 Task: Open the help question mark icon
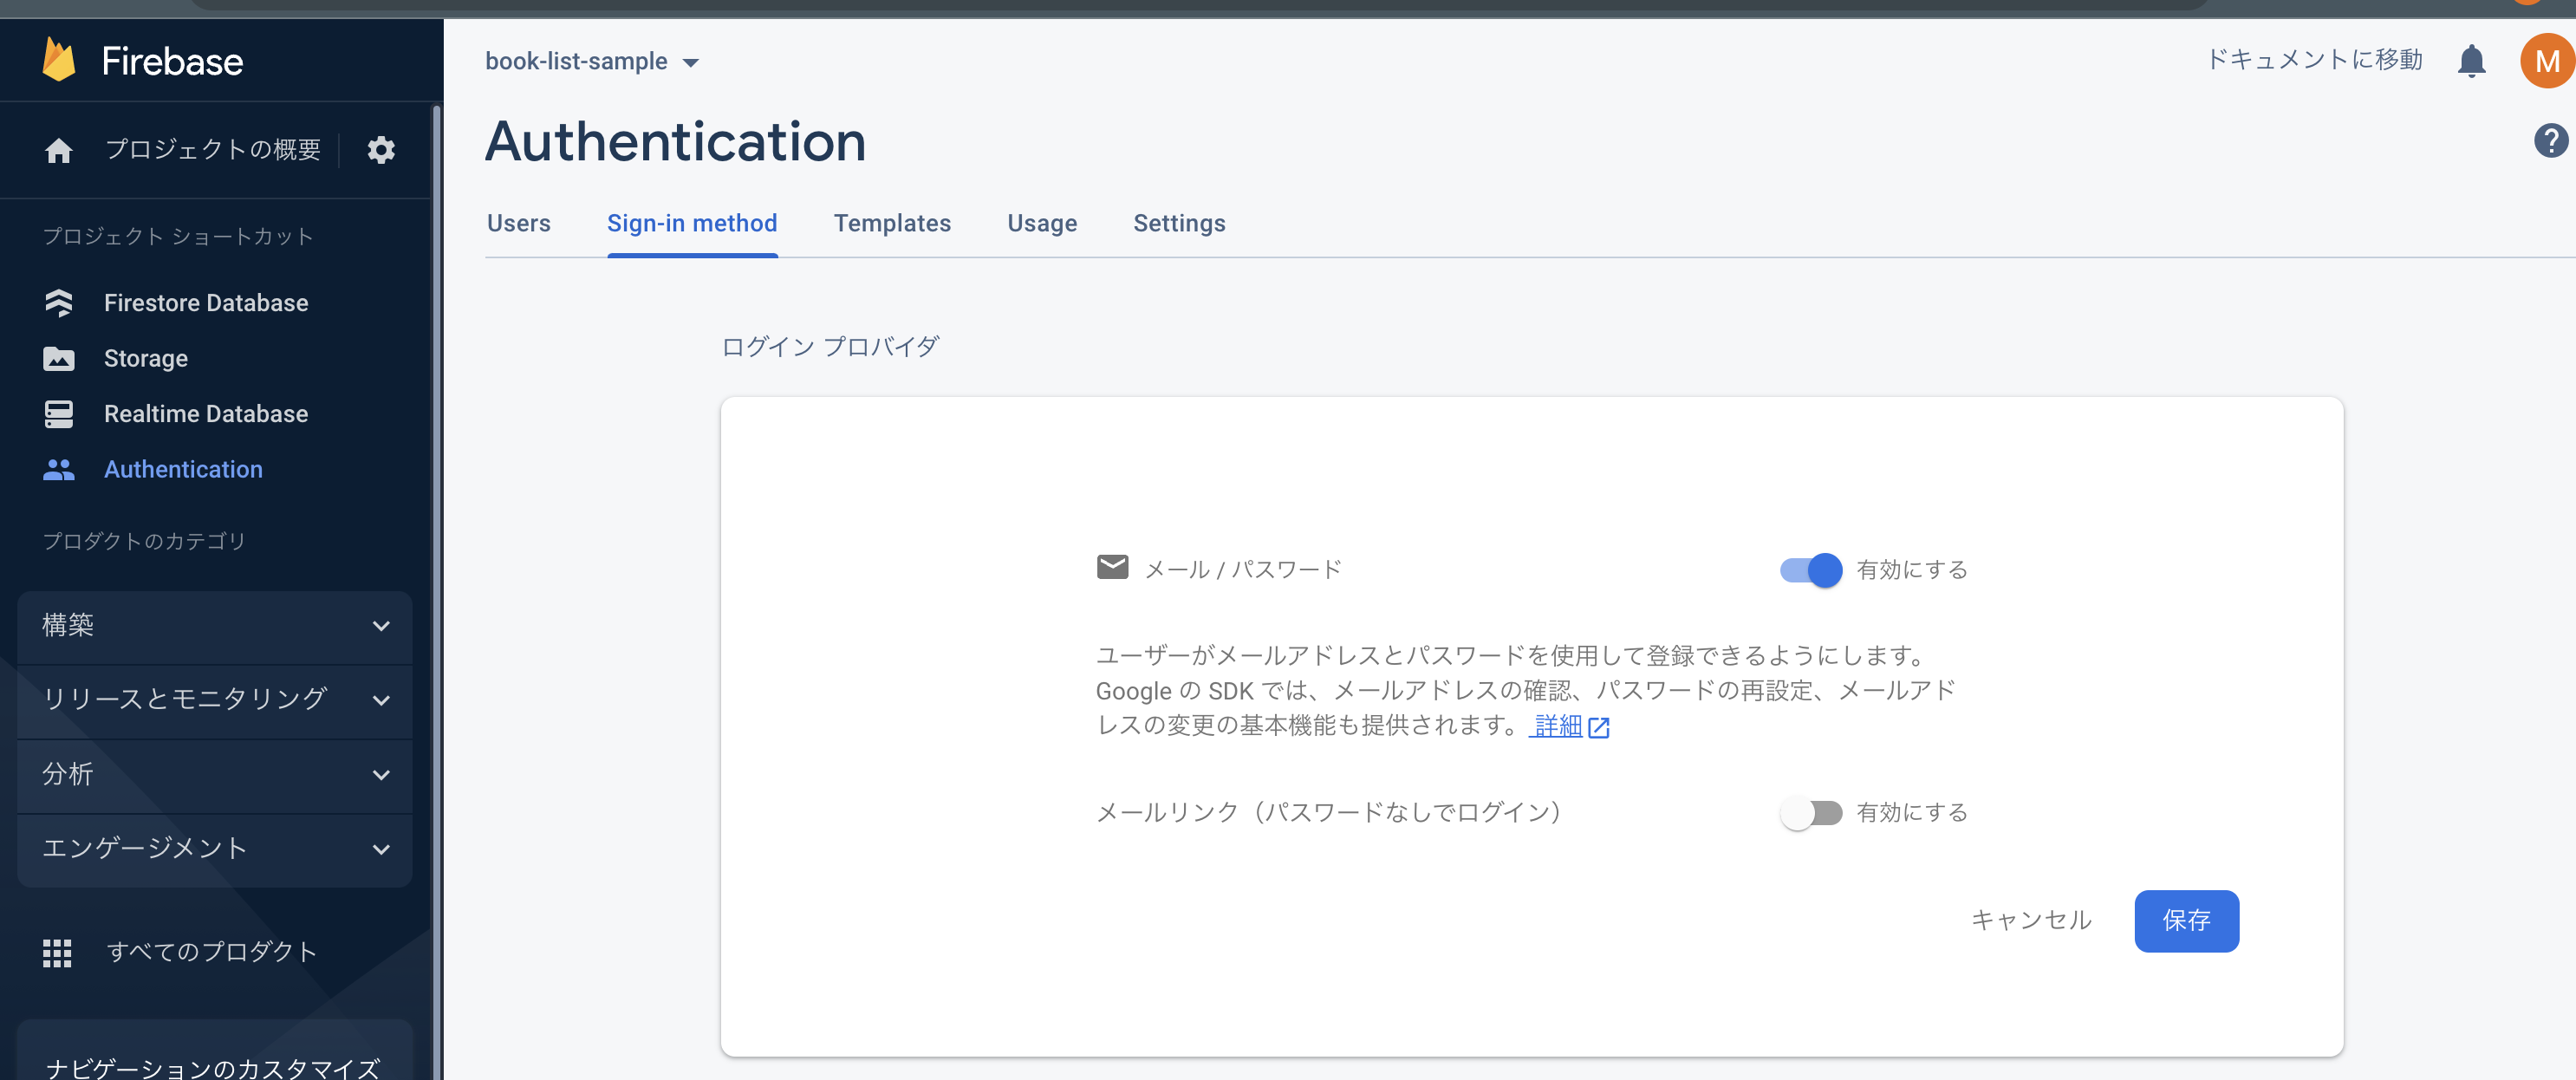2550,140
